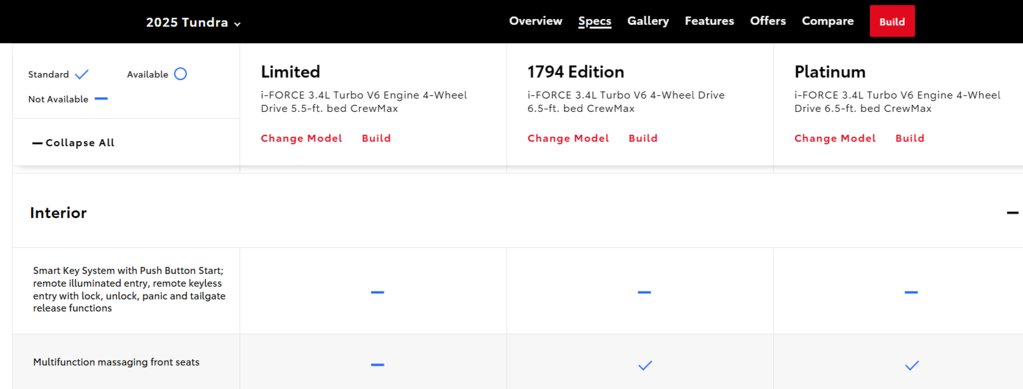Image resolution: width=1023 pixels, height=389 pixels.
Task: Collapse all spec sections
Action: [x=73, y=143]
